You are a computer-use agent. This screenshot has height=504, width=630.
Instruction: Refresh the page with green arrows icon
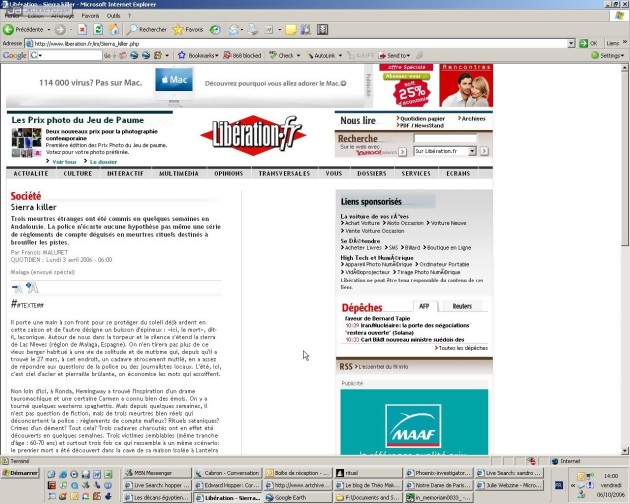[x=98, y=29]
